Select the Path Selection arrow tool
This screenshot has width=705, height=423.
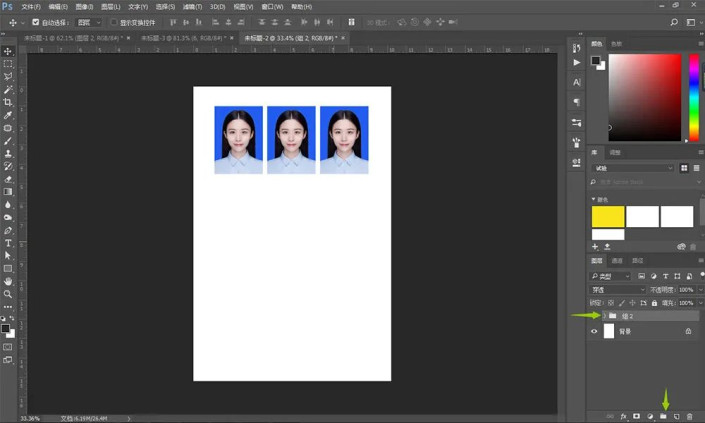pos(8,255)
